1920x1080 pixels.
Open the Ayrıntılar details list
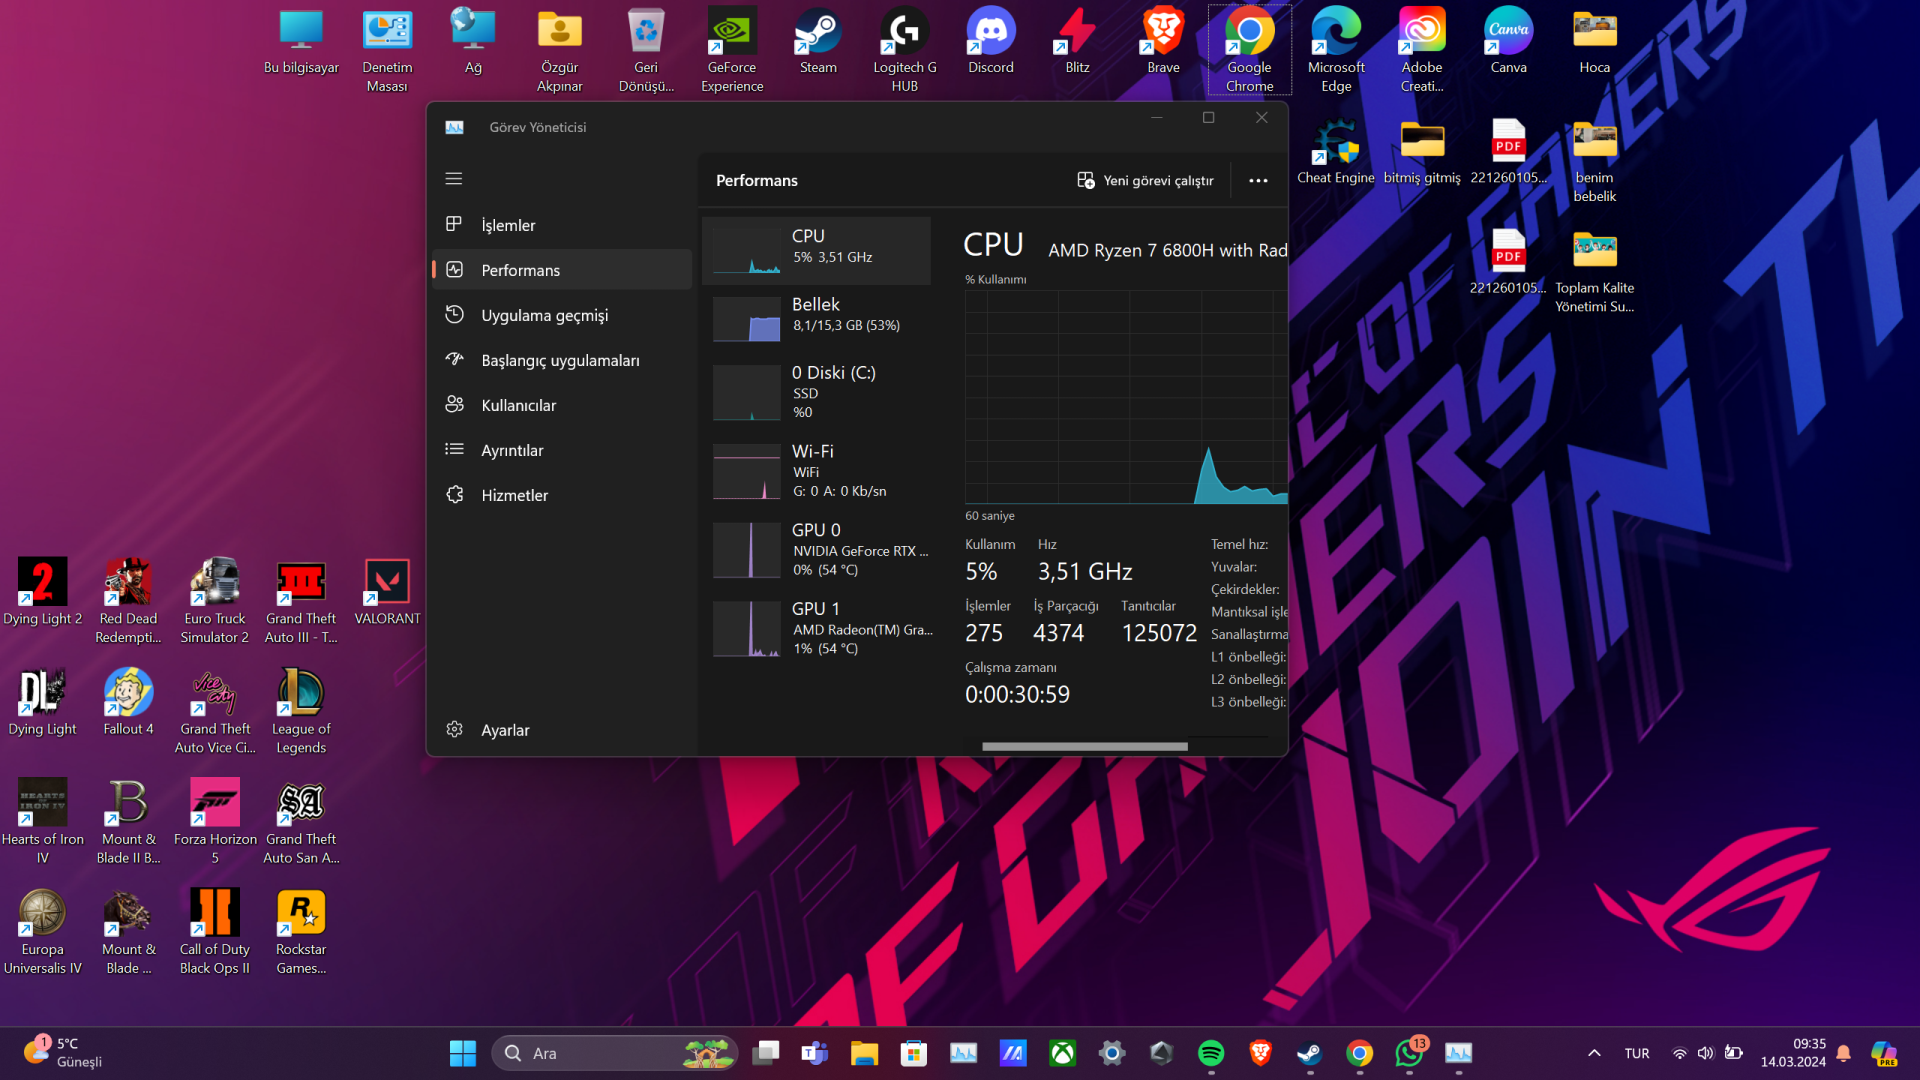(x=512, y=450)
